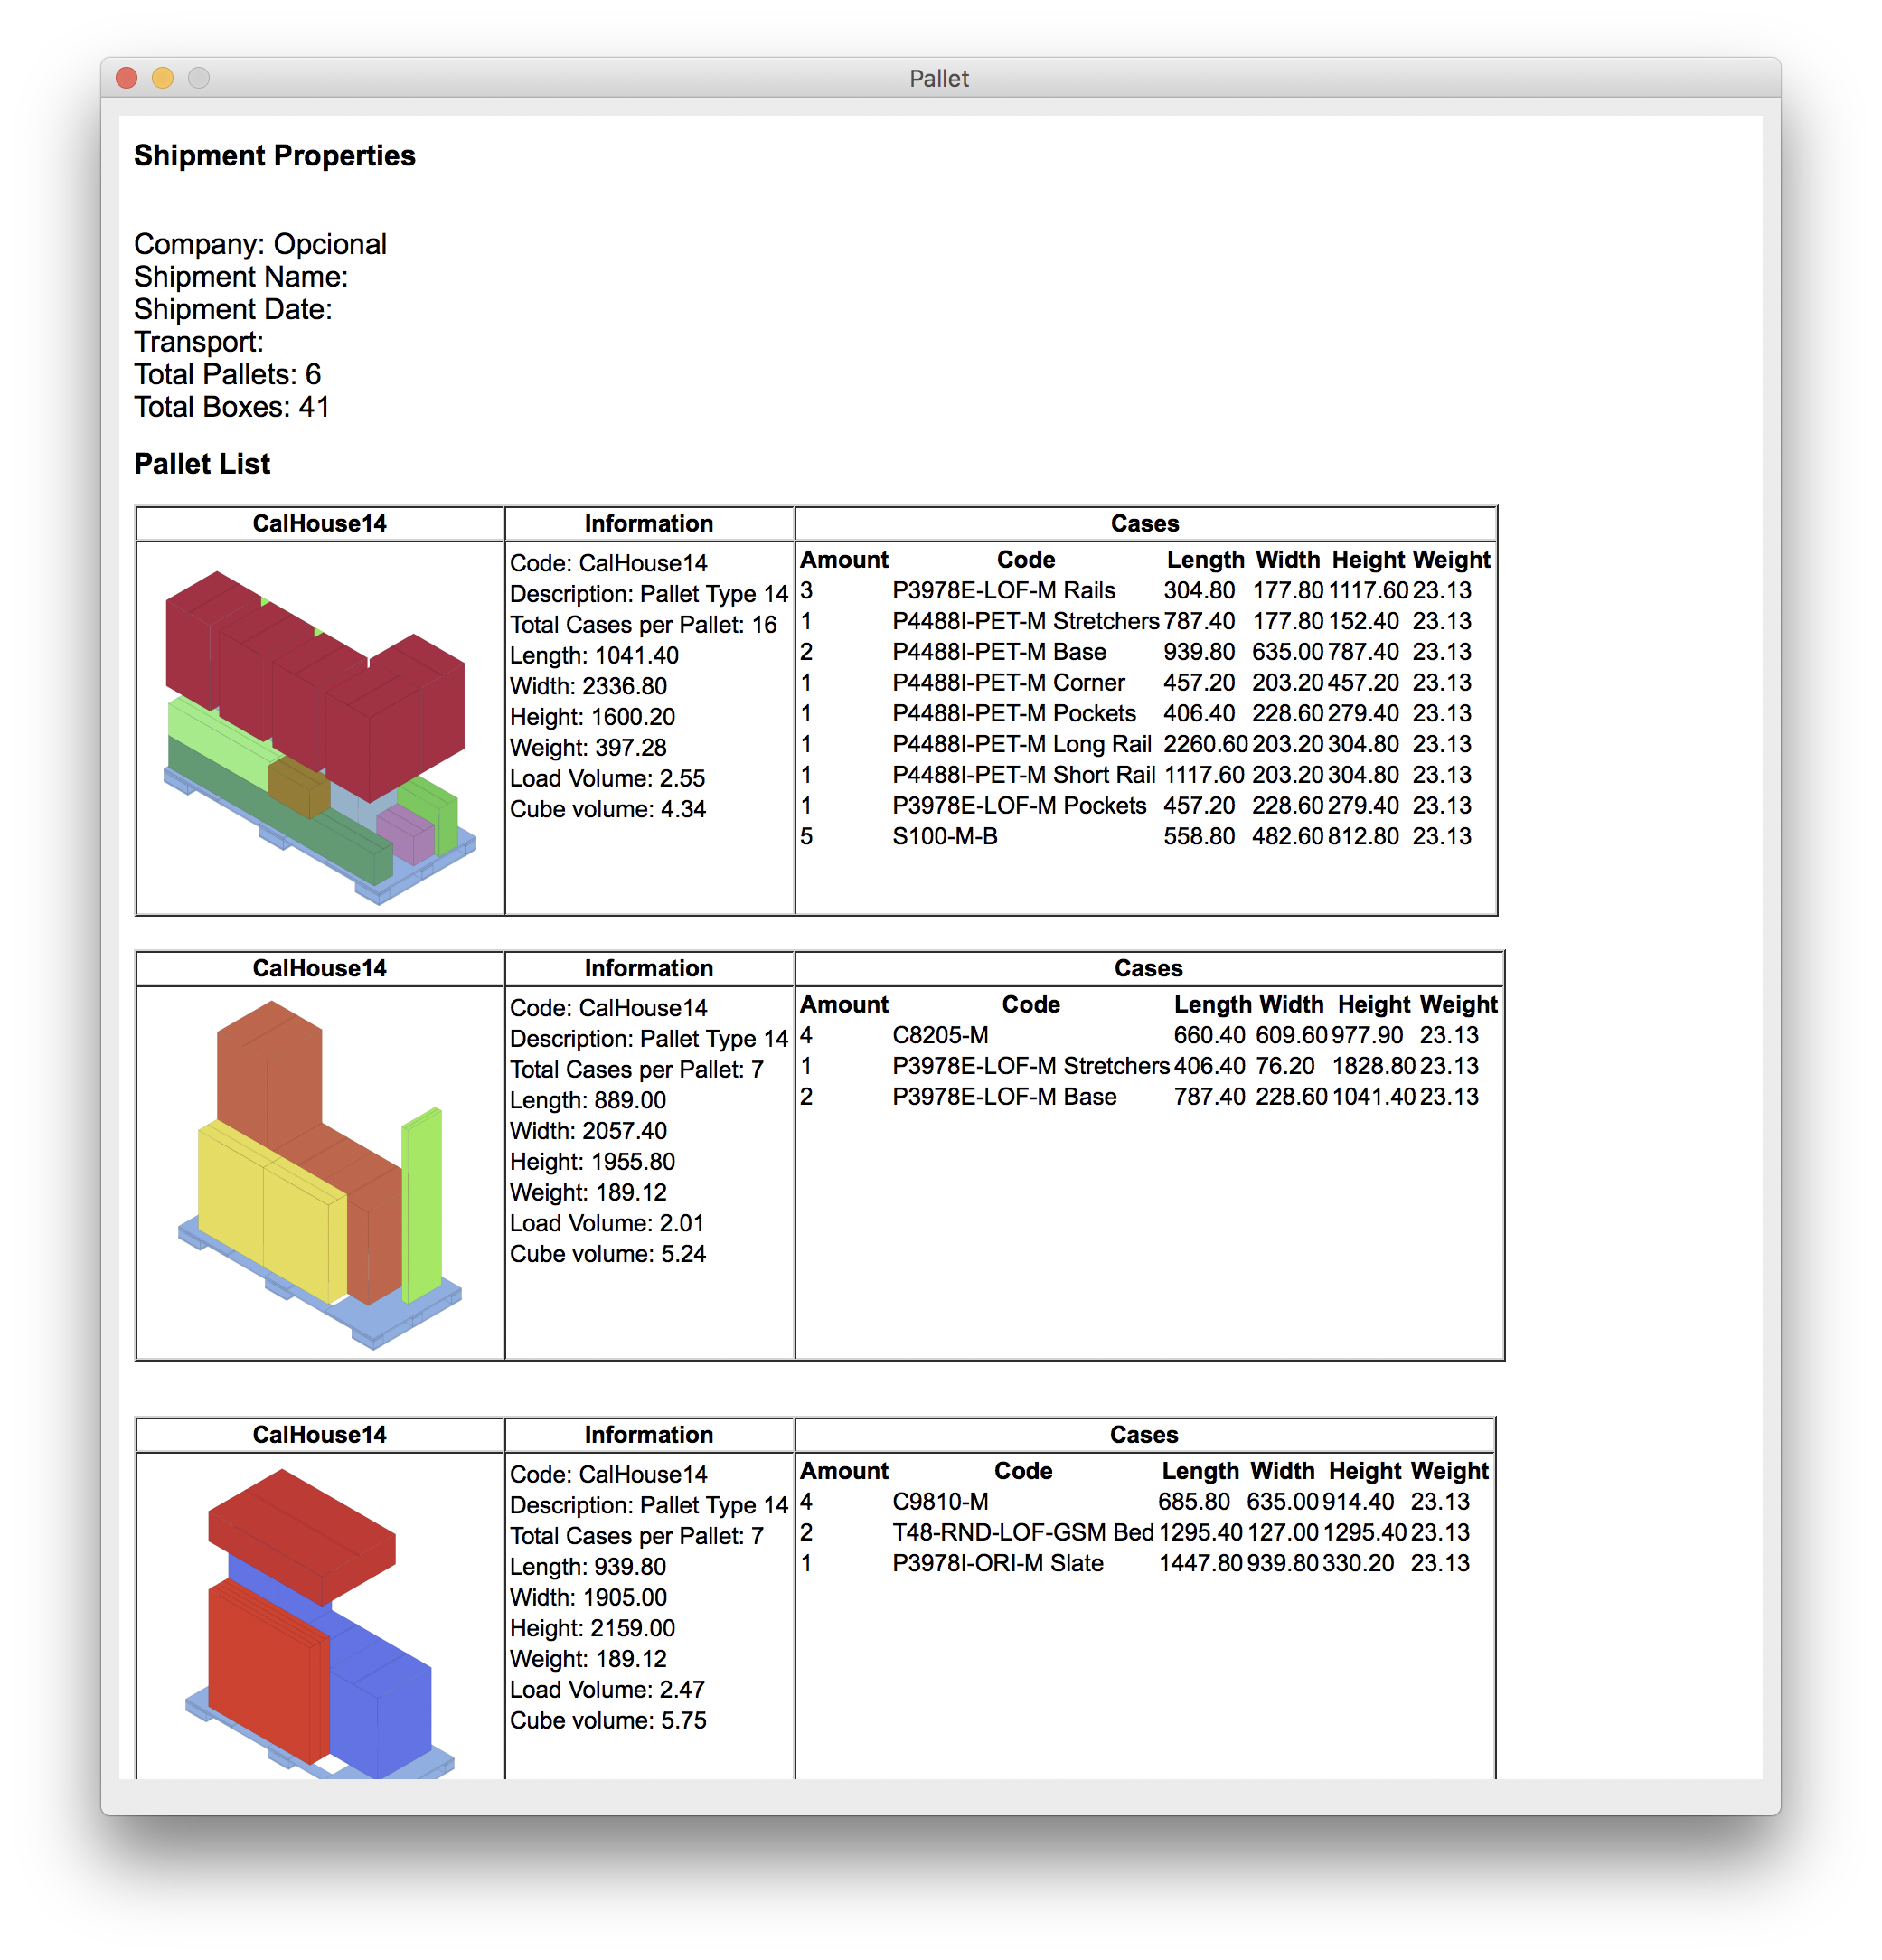This screenshot has width=1882, height=1960.
Task: Click the 'Shipment Date:' line
Action: click(233, 309)
